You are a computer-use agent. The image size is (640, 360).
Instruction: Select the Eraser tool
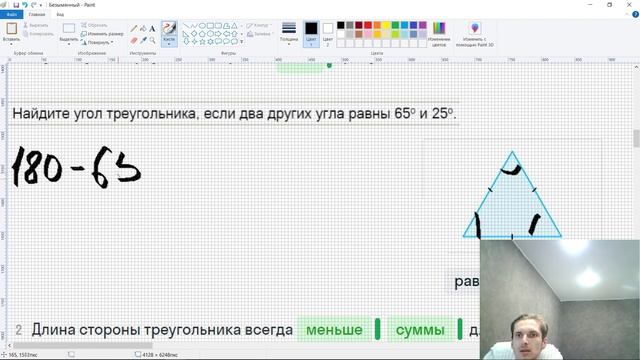coord(133,40)
